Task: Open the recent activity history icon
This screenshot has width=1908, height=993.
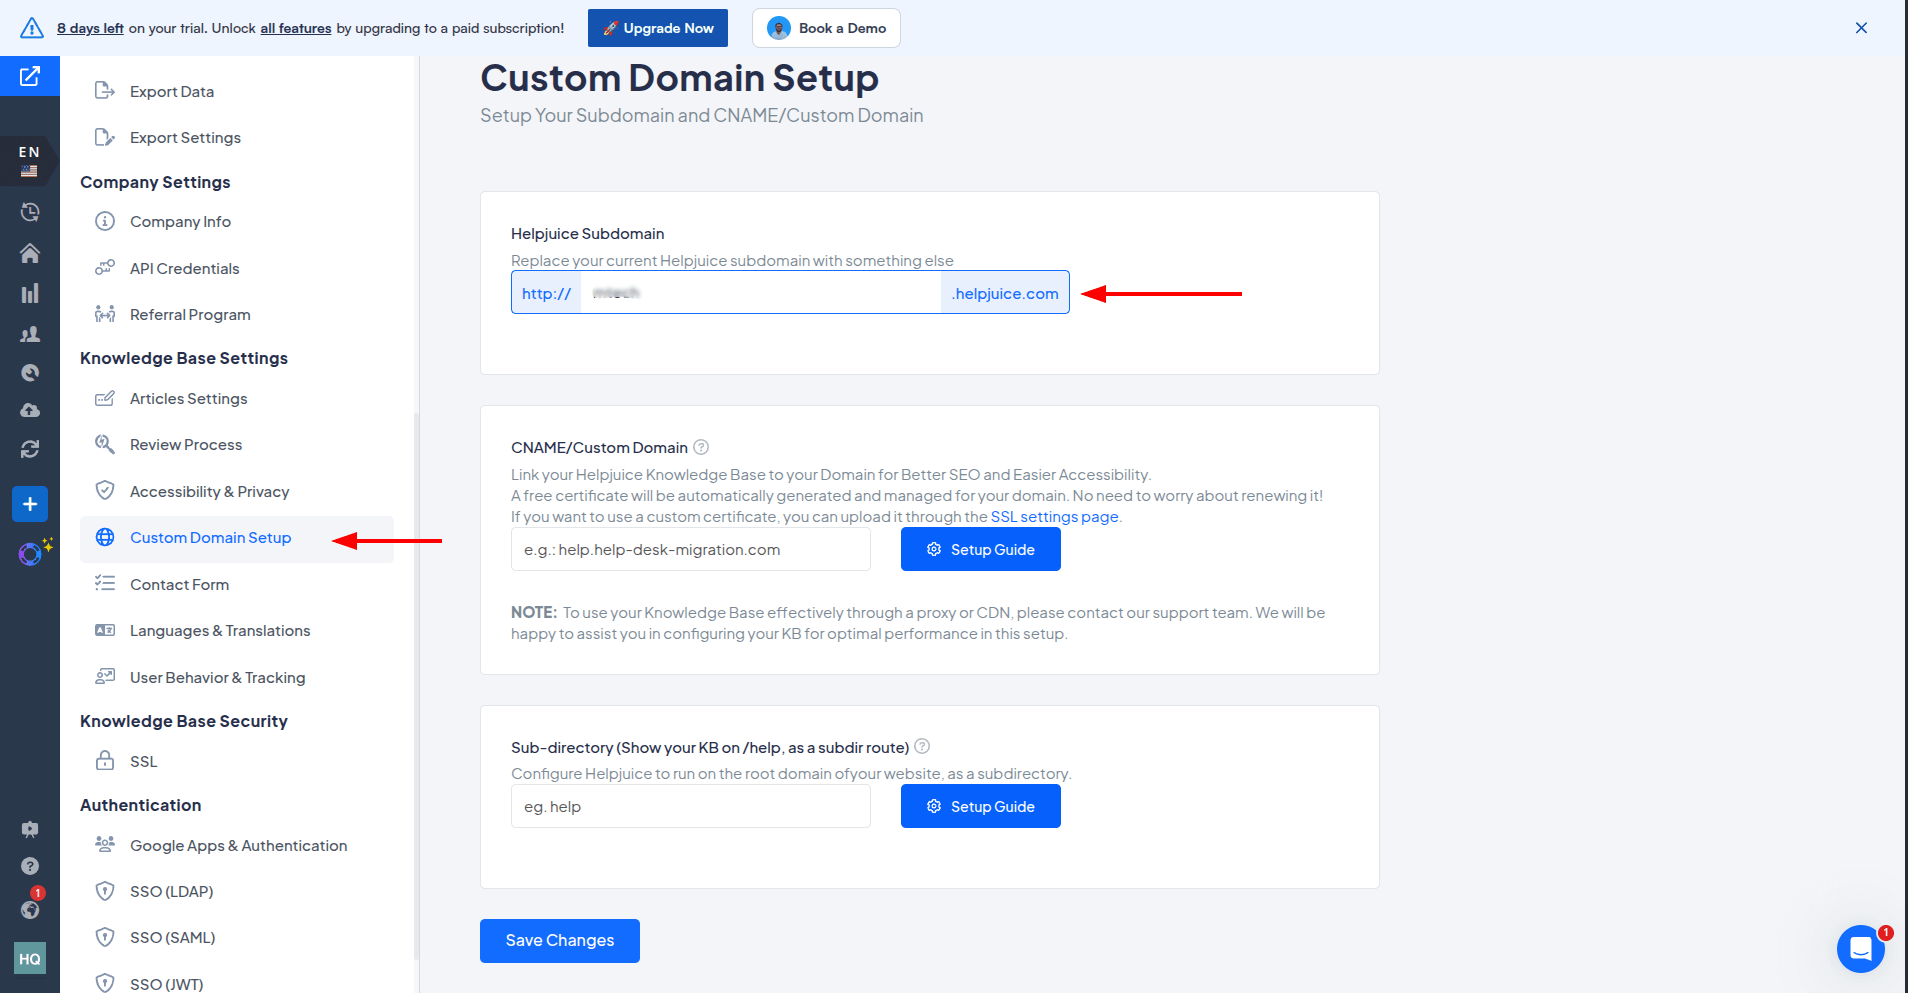Action: coord(30,212)
